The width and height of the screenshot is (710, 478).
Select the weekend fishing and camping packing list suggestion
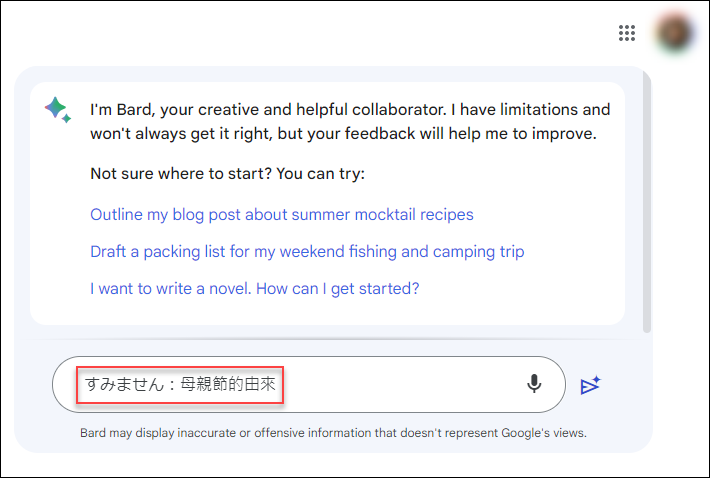point(307,252)
